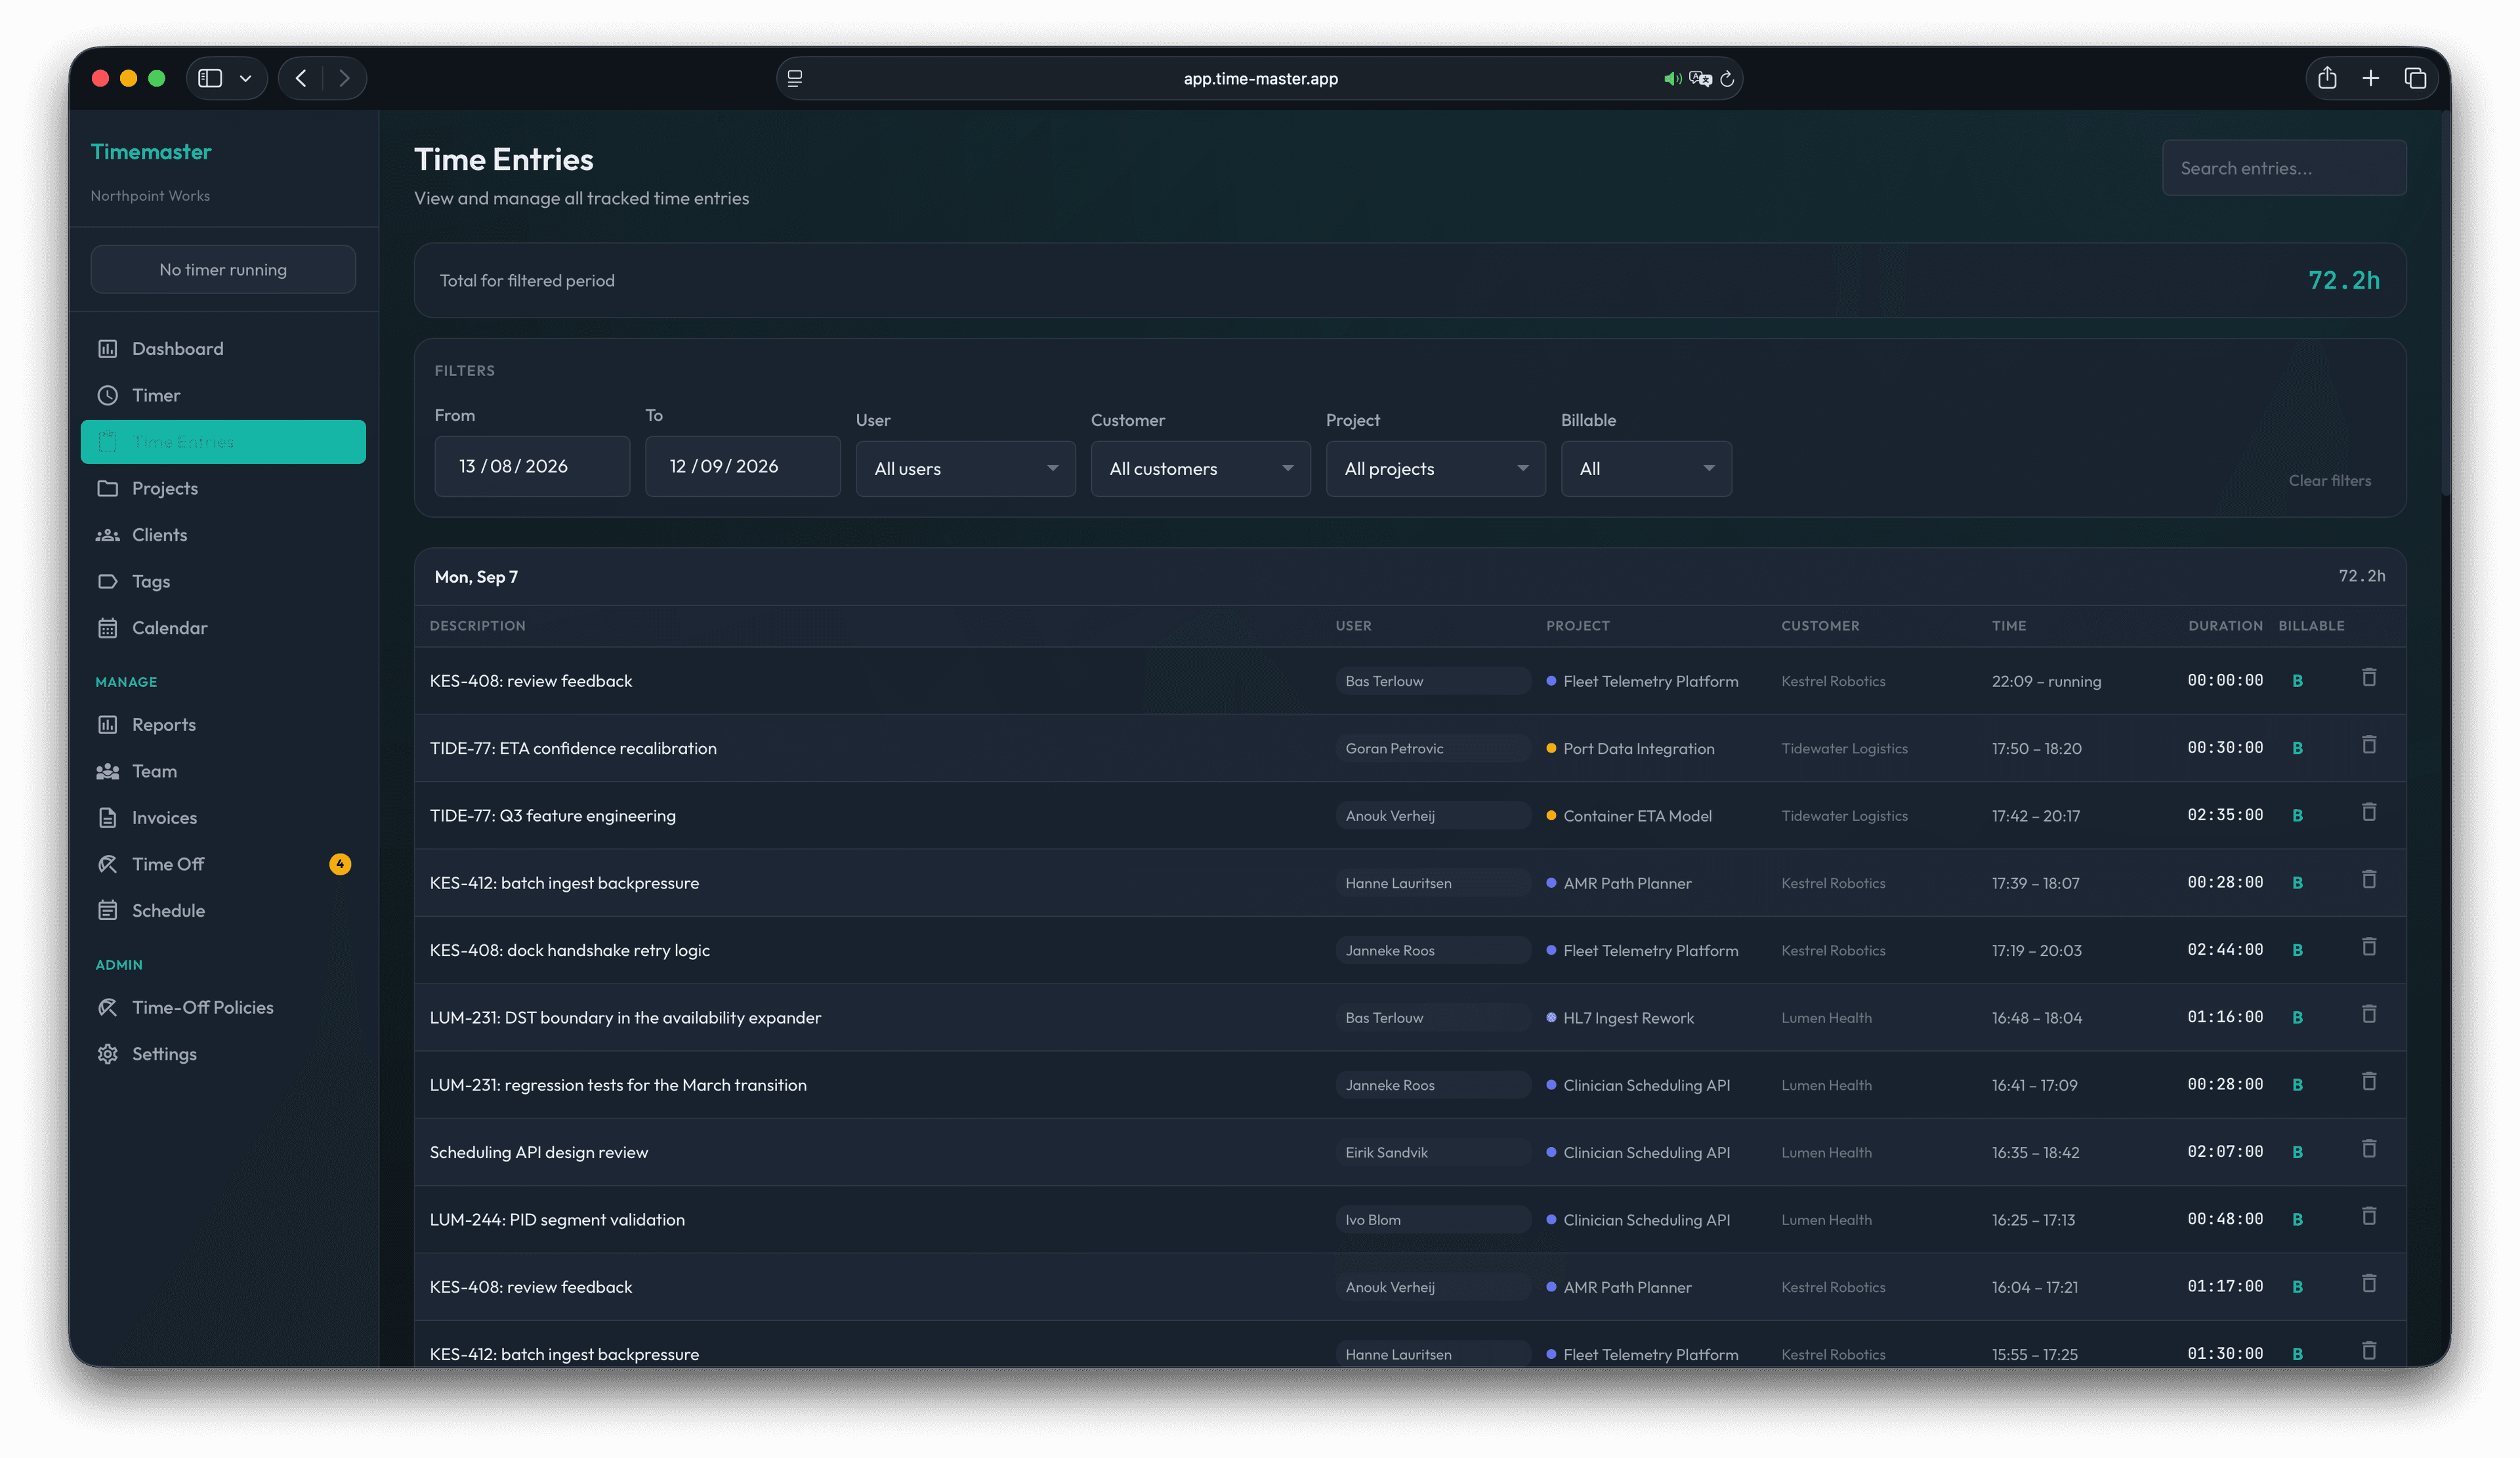Click Clear filters

tap(2329, 481)
